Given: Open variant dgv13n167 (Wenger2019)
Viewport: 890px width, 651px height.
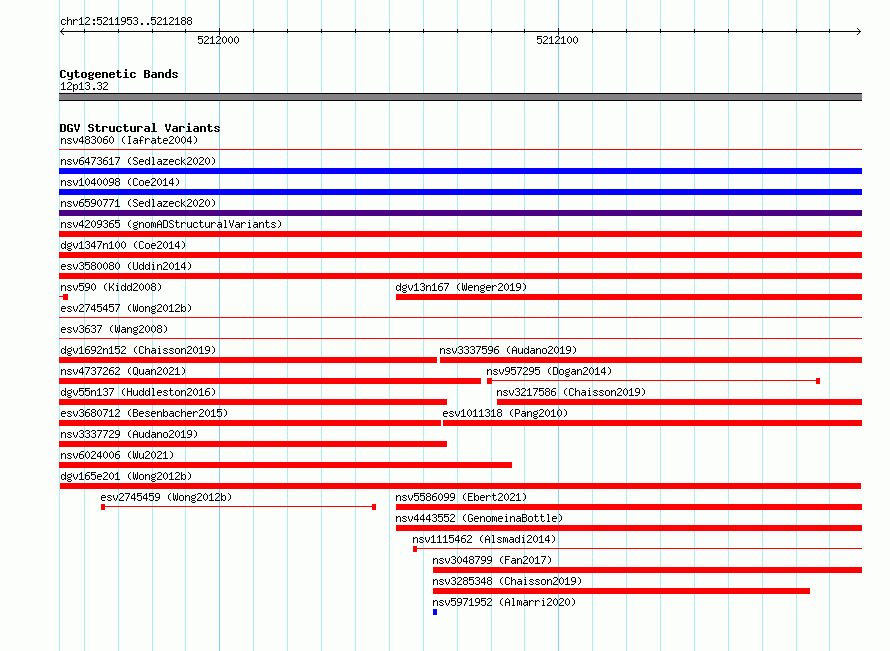Looking at the screenshot, I should (461, 287).
